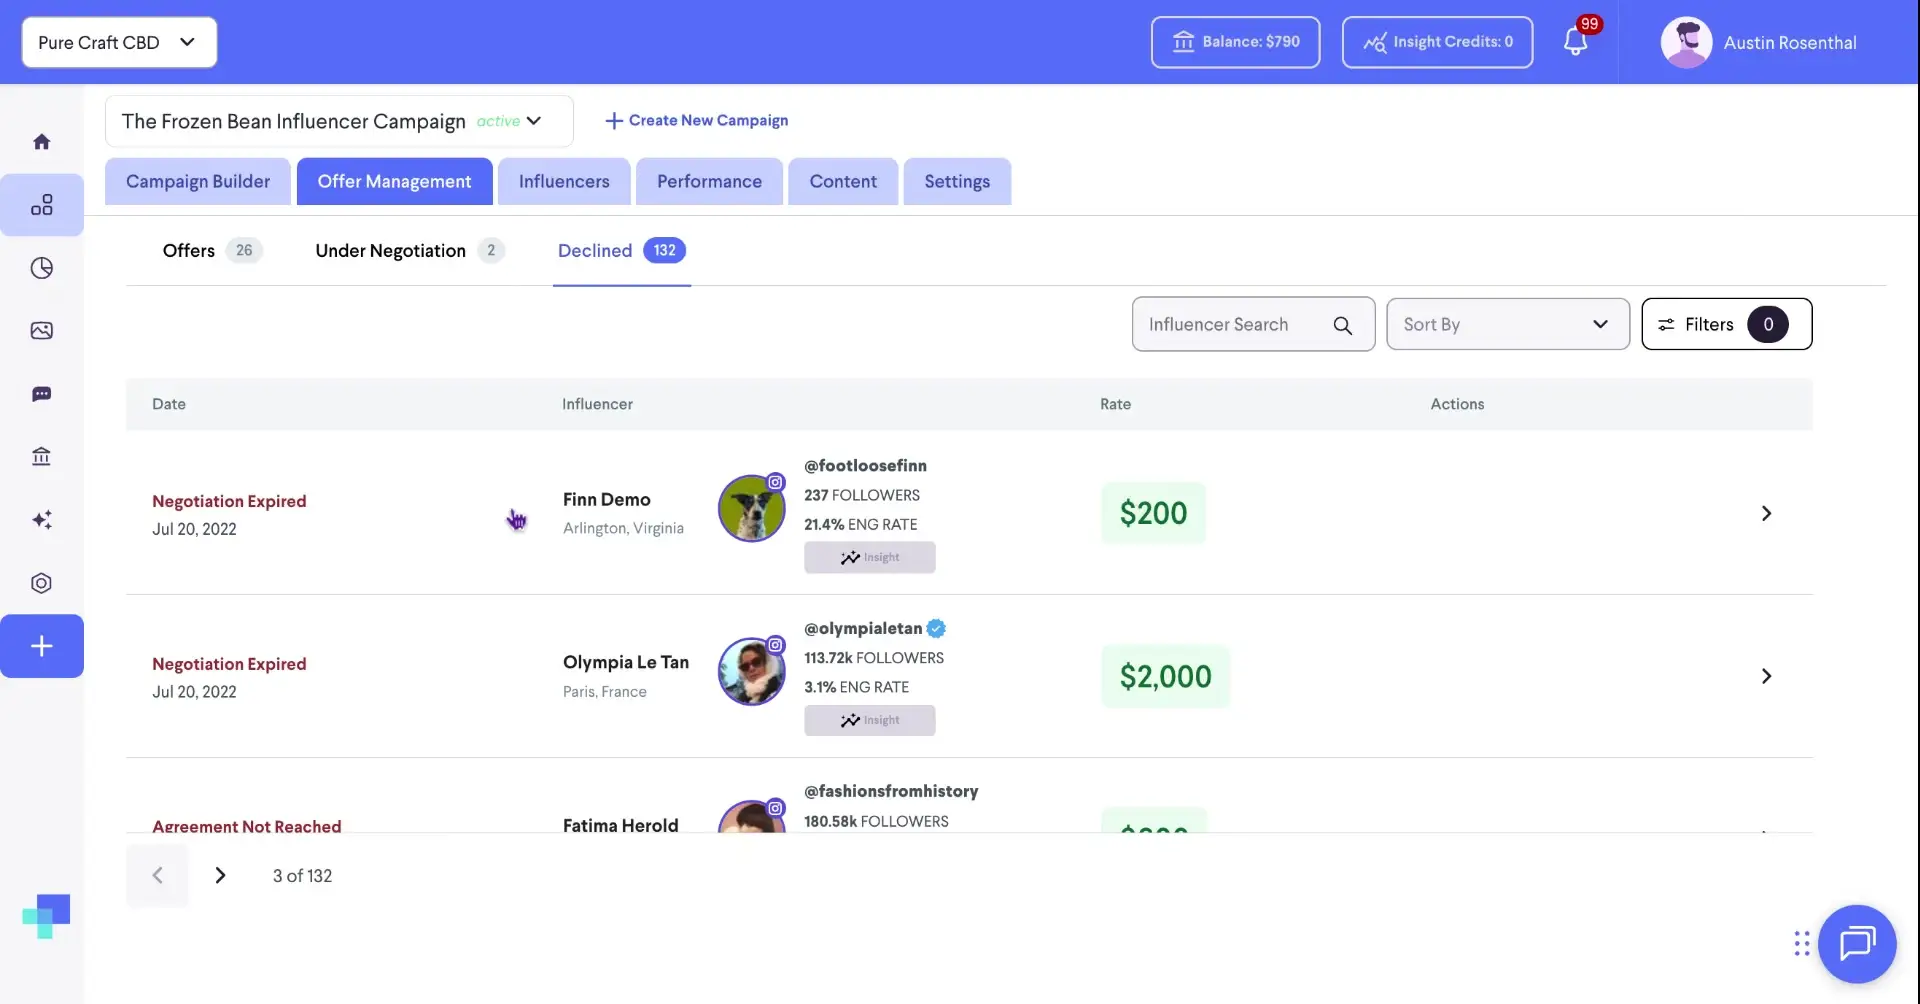This screenshot has height=1004, width=1920.
Task: Toggle Insight on Olympia Le Tan row
Action: click(869, 720)
